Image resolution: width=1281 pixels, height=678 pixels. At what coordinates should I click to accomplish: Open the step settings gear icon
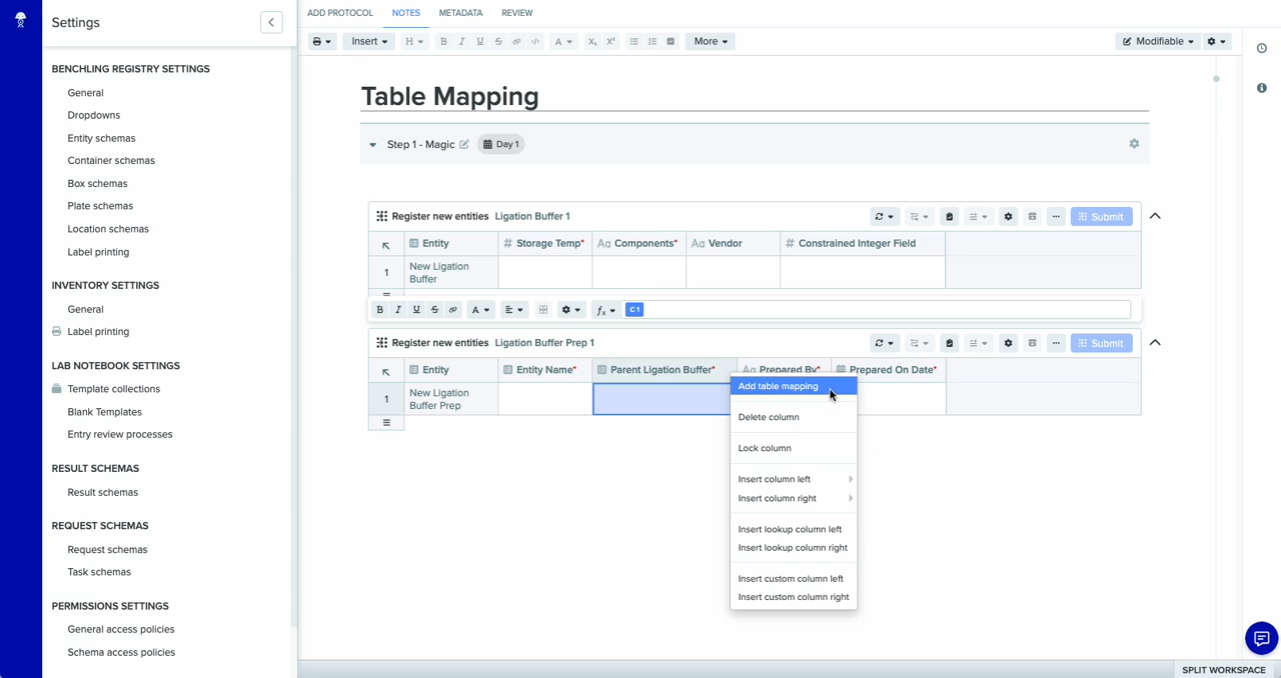click(1134, 144)
